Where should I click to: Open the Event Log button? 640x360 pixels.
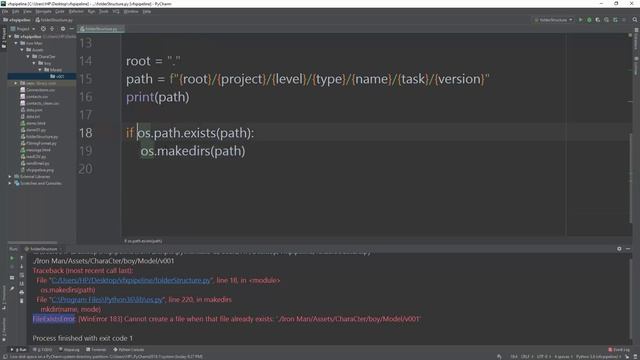[619, 349]
